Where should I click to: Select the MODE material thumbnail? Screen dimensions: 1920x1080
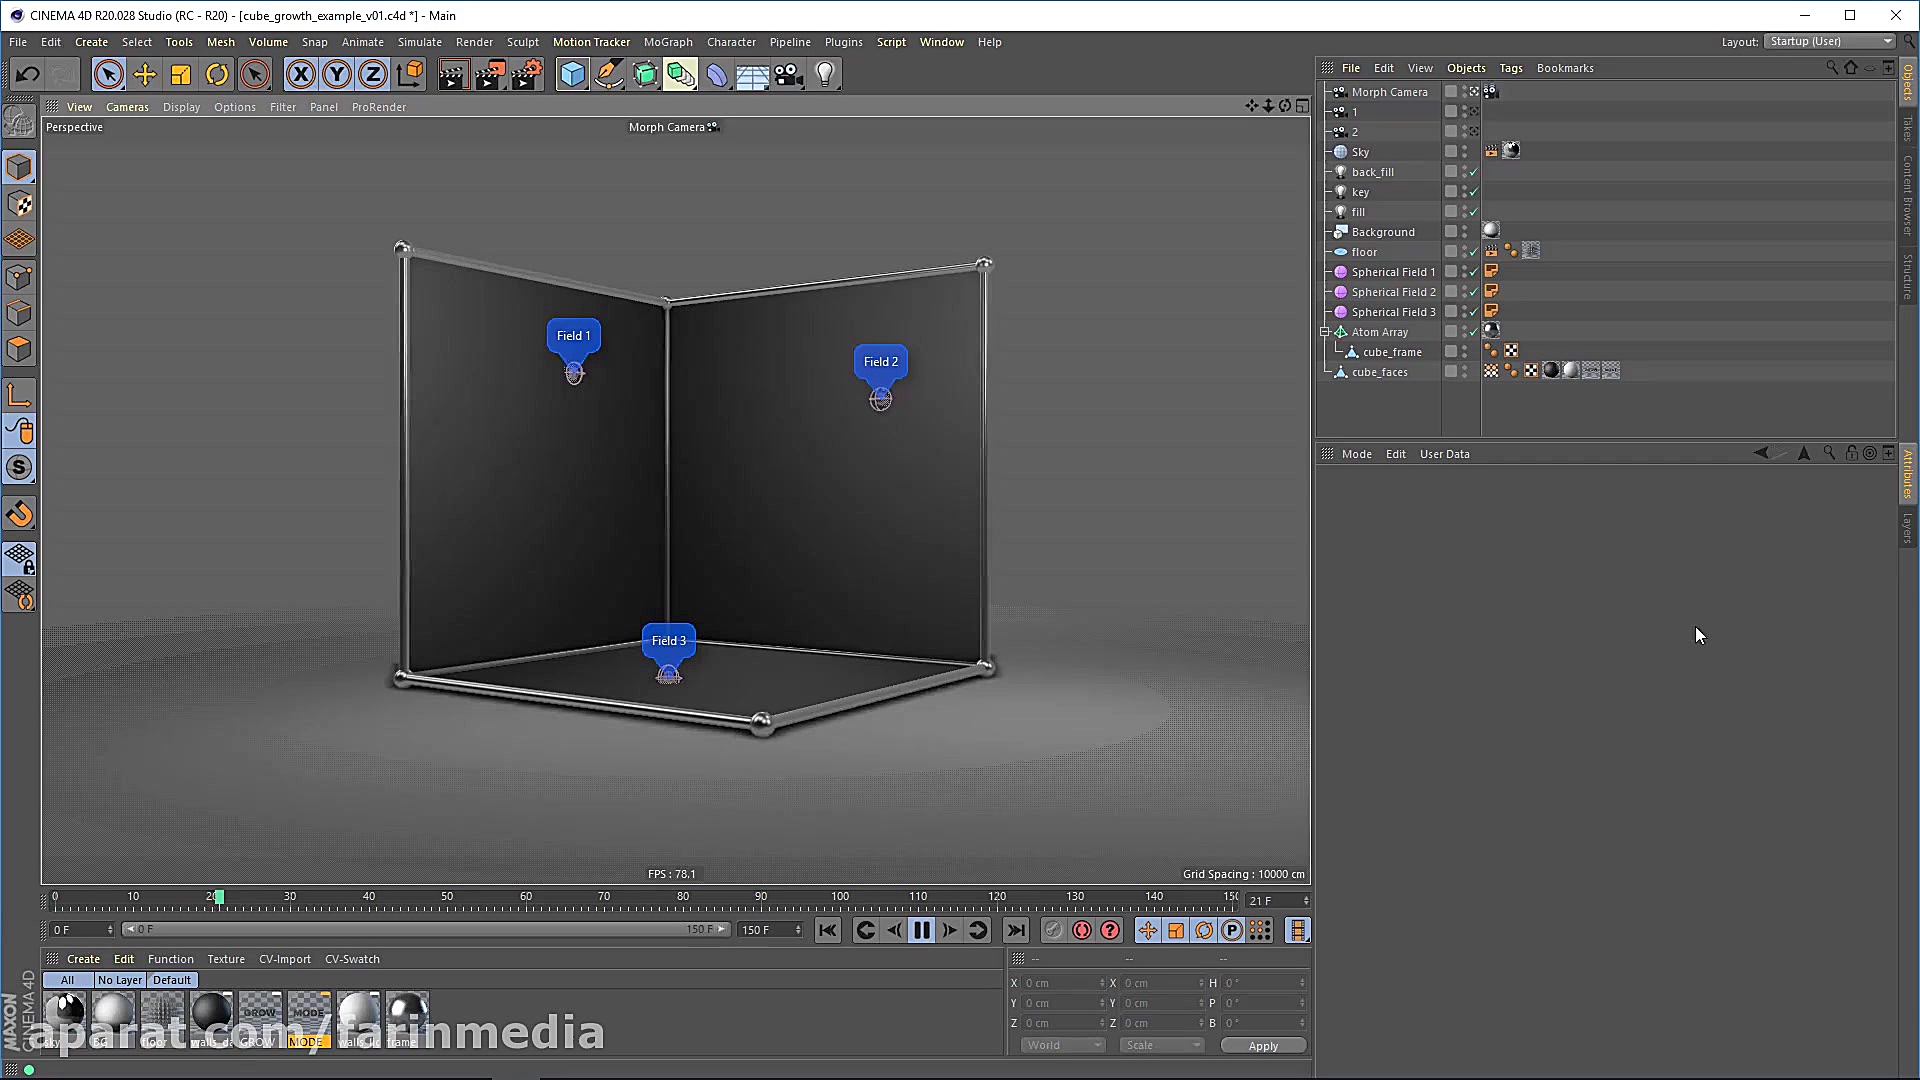tap(308, 1015)
